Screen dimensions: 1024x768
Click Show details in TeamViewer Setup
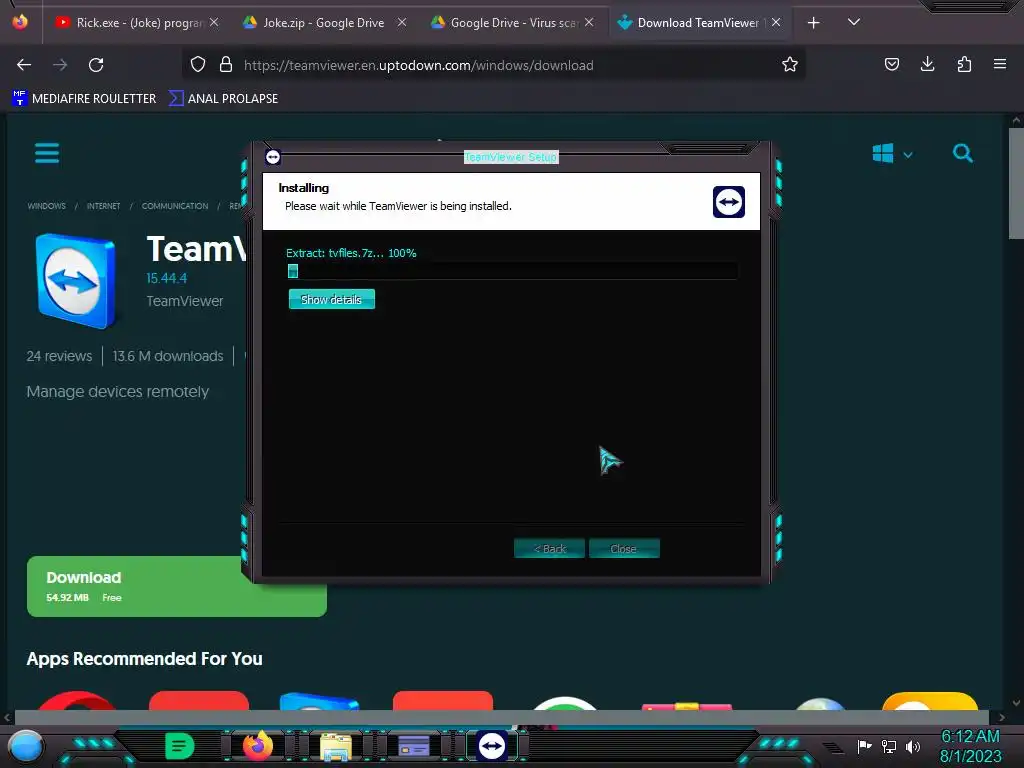click(332, 299)
